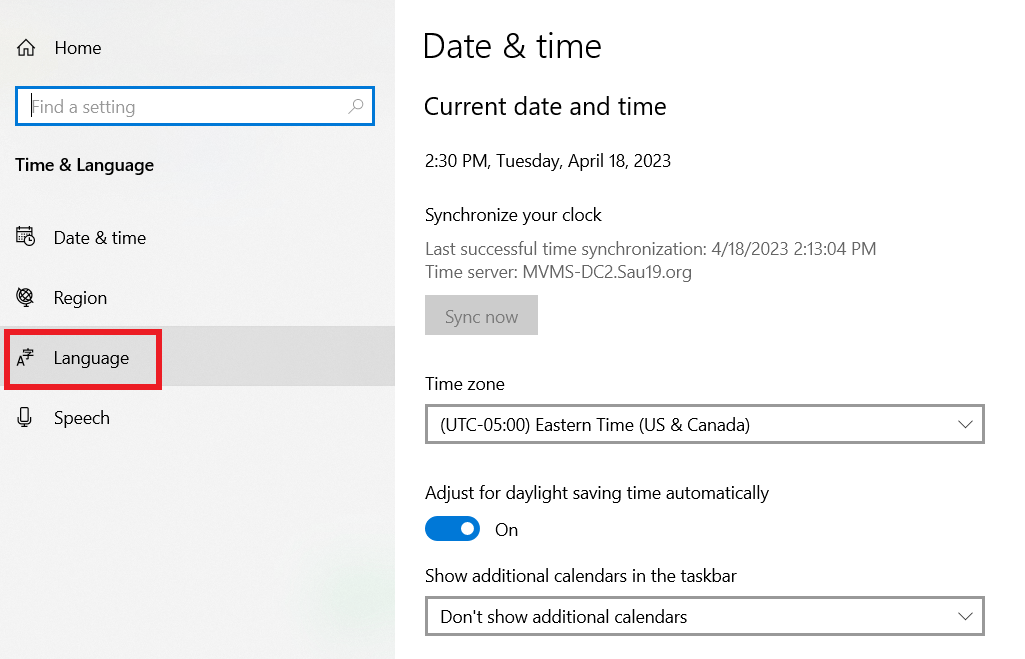Open the Language settings page
Screen dimensions: 1025x659
[91, 358]
